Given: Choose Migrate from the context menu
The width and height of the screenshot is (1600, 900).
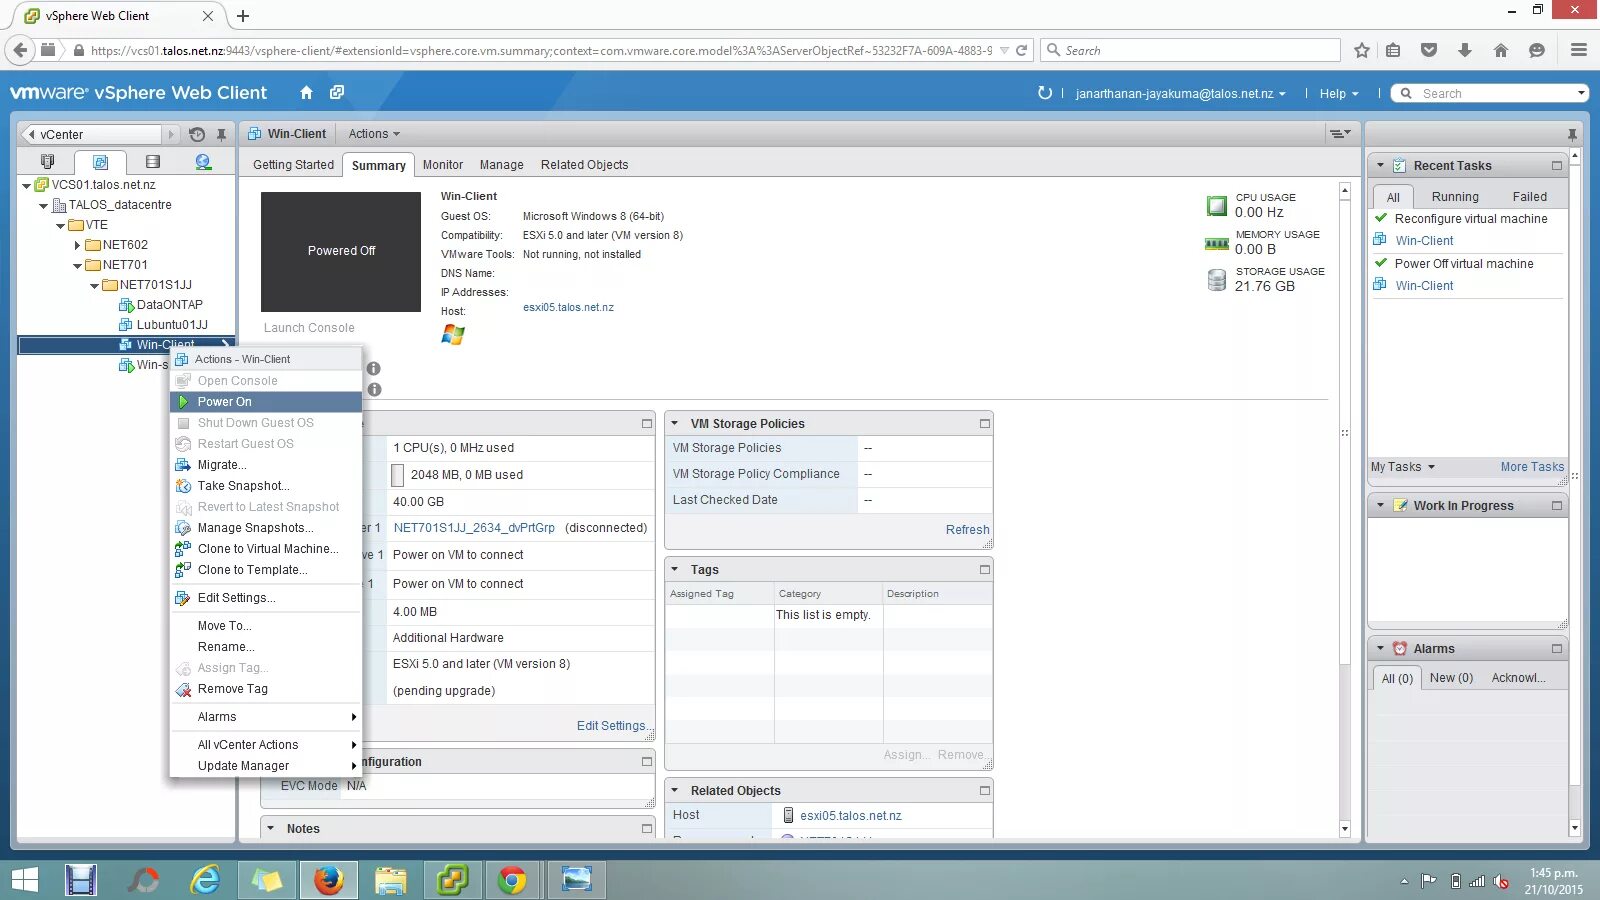Looking at the screenshot, I should point(266,465).
